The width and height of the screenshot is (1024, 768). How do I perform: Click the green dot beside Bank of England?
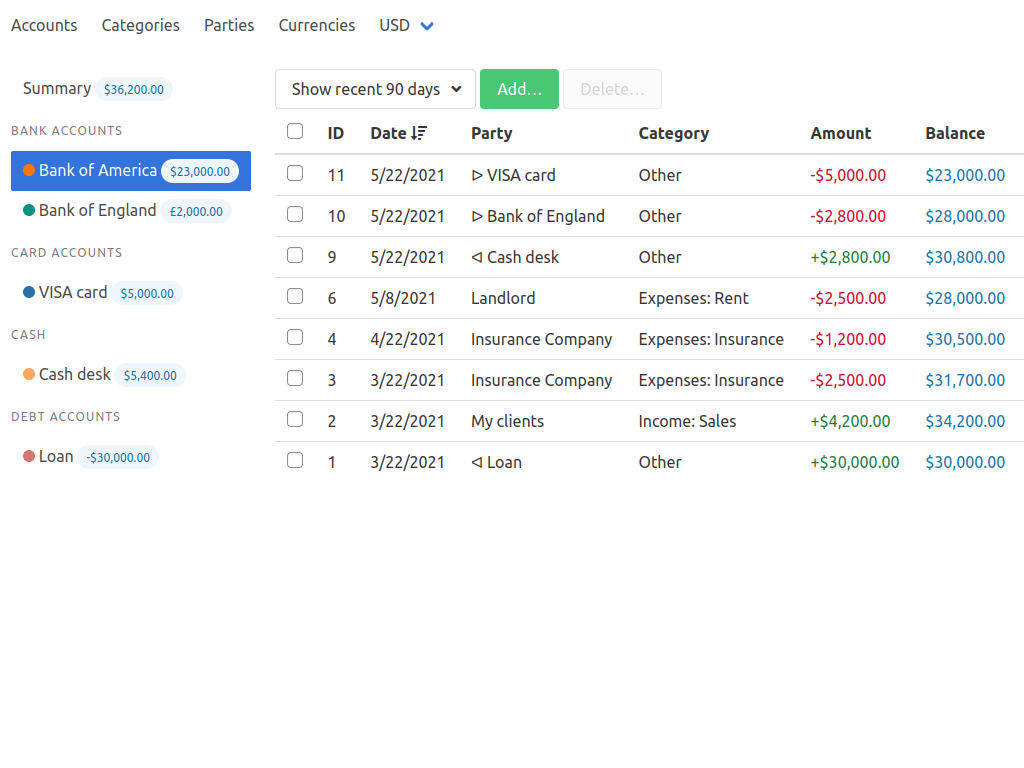(x=29, y=211)
